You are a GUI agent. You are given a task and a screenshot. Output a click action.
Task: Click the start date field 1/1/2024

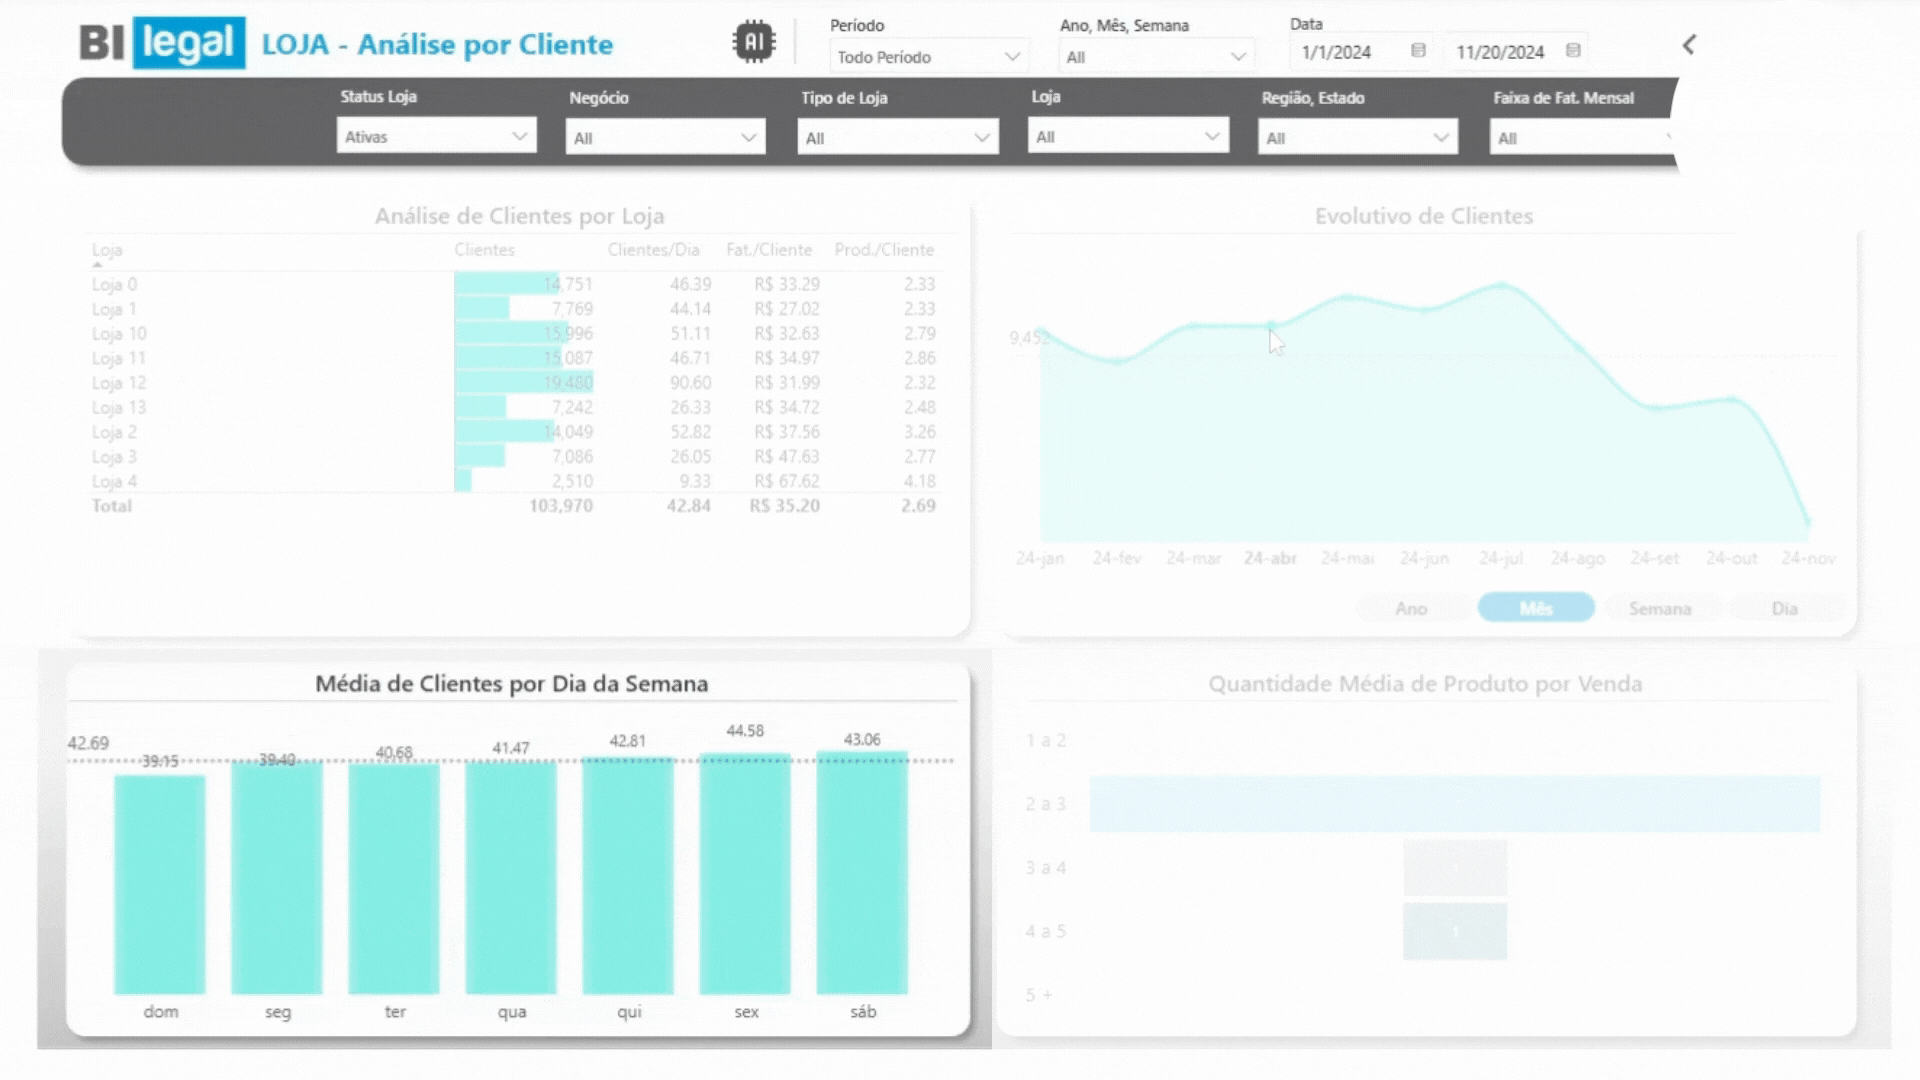coord(1336,52)
